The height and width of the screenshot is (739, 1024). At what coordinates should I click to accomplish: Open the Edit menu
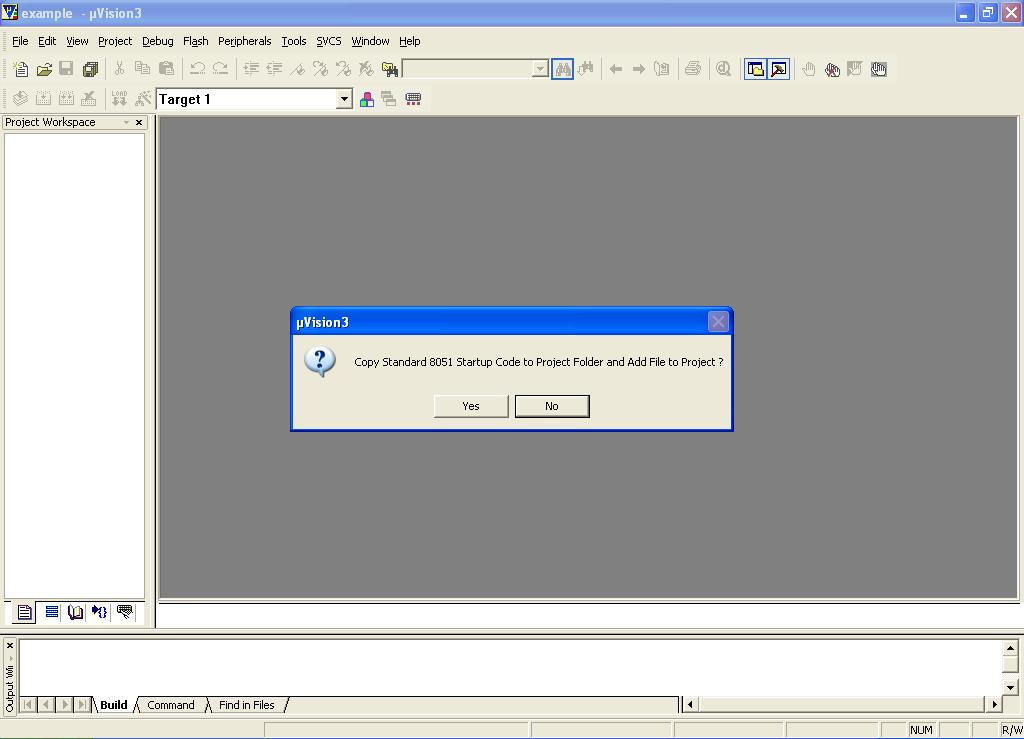click(x=47, y=41)
